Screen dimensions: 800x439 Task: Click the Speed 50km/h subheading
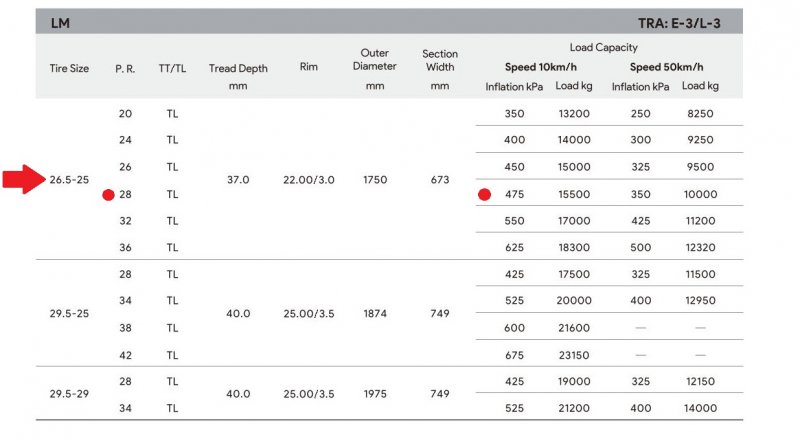pyautogui.click(x=666, y=67)
